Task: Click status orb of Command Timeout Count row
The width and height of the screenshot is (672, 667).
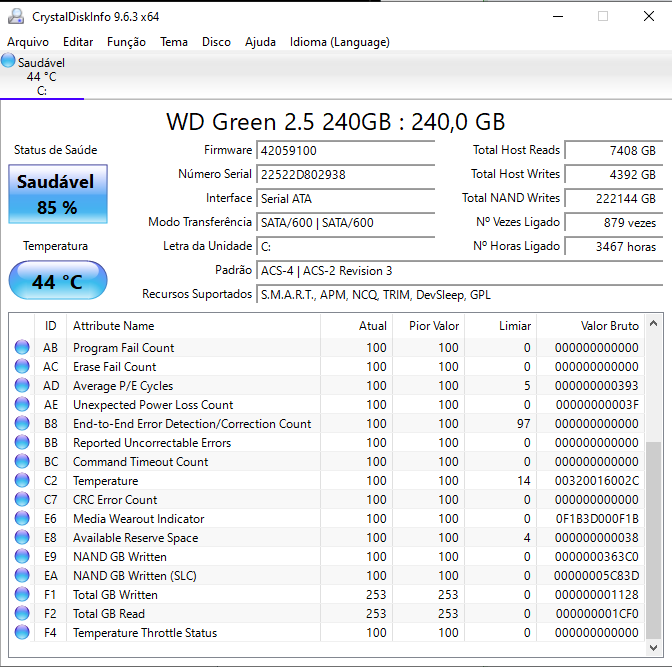Action: 22,461
